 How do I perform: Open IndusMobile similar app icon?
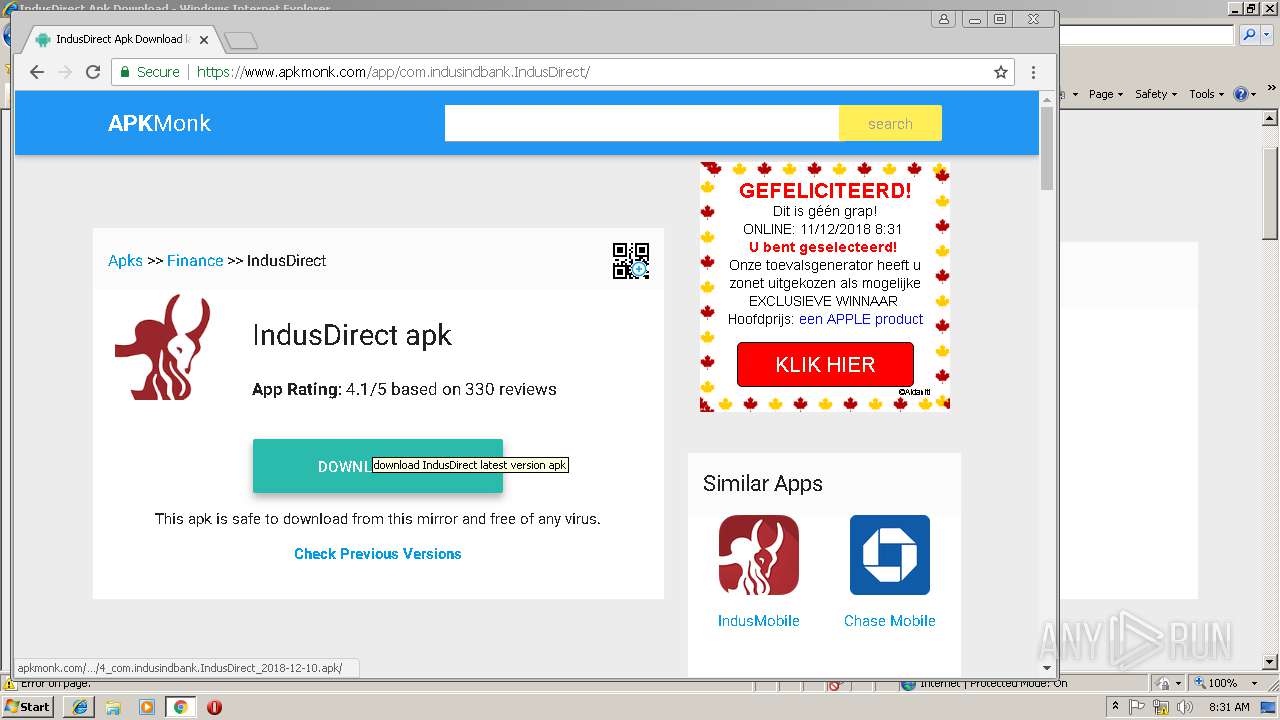point(759,555)
